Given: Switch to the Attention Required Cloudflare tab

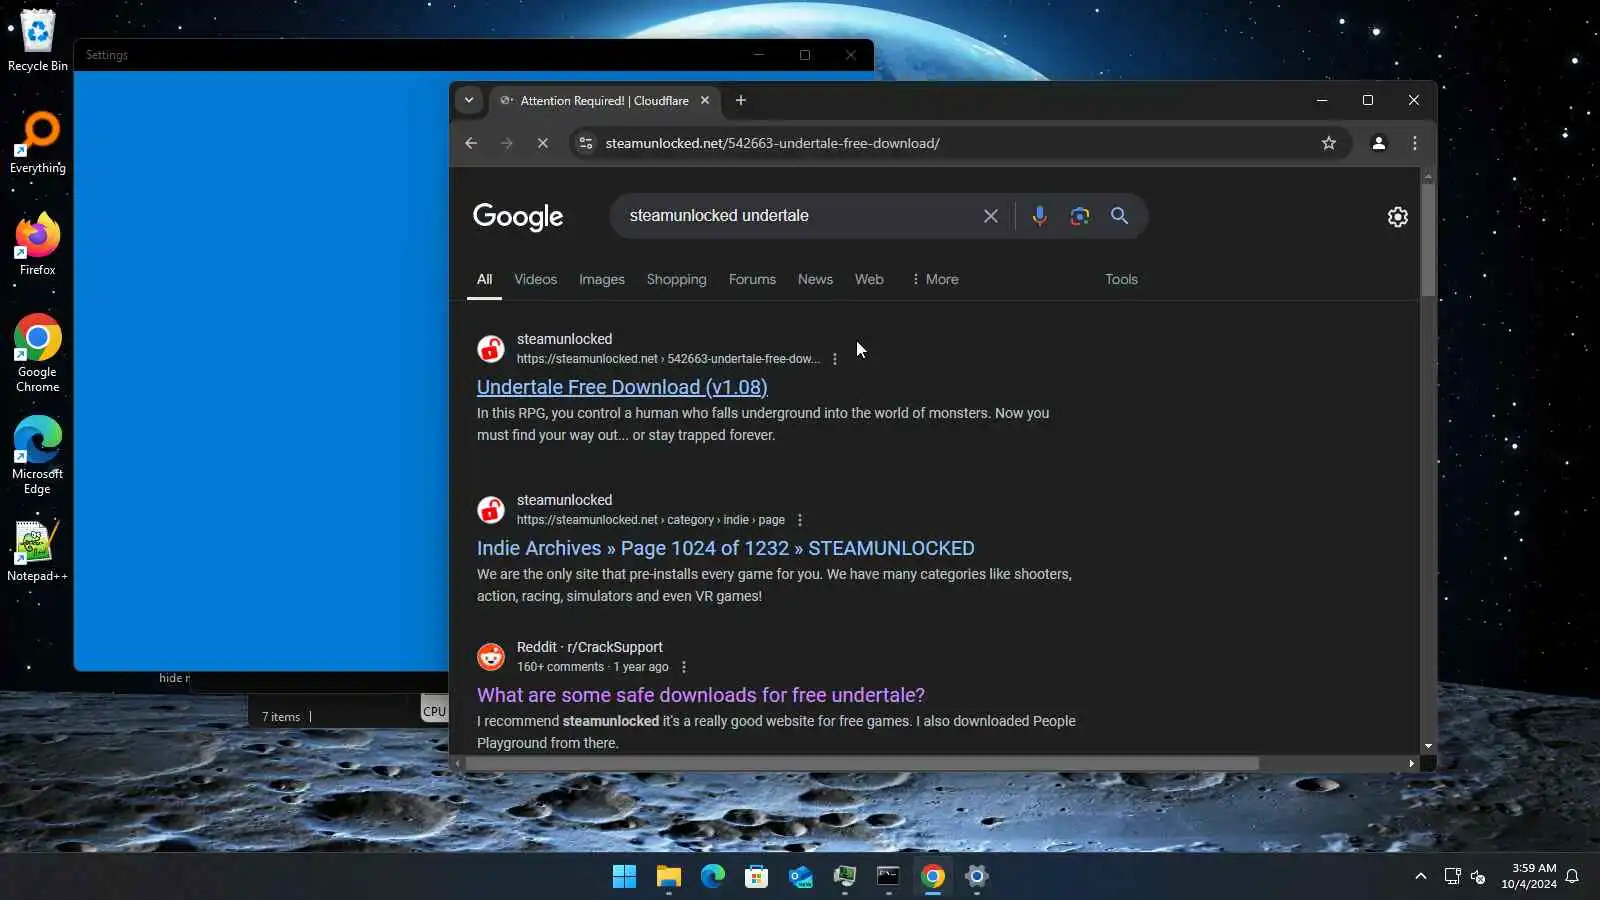Looking at the screenshot, I should (x=604, y=101).
